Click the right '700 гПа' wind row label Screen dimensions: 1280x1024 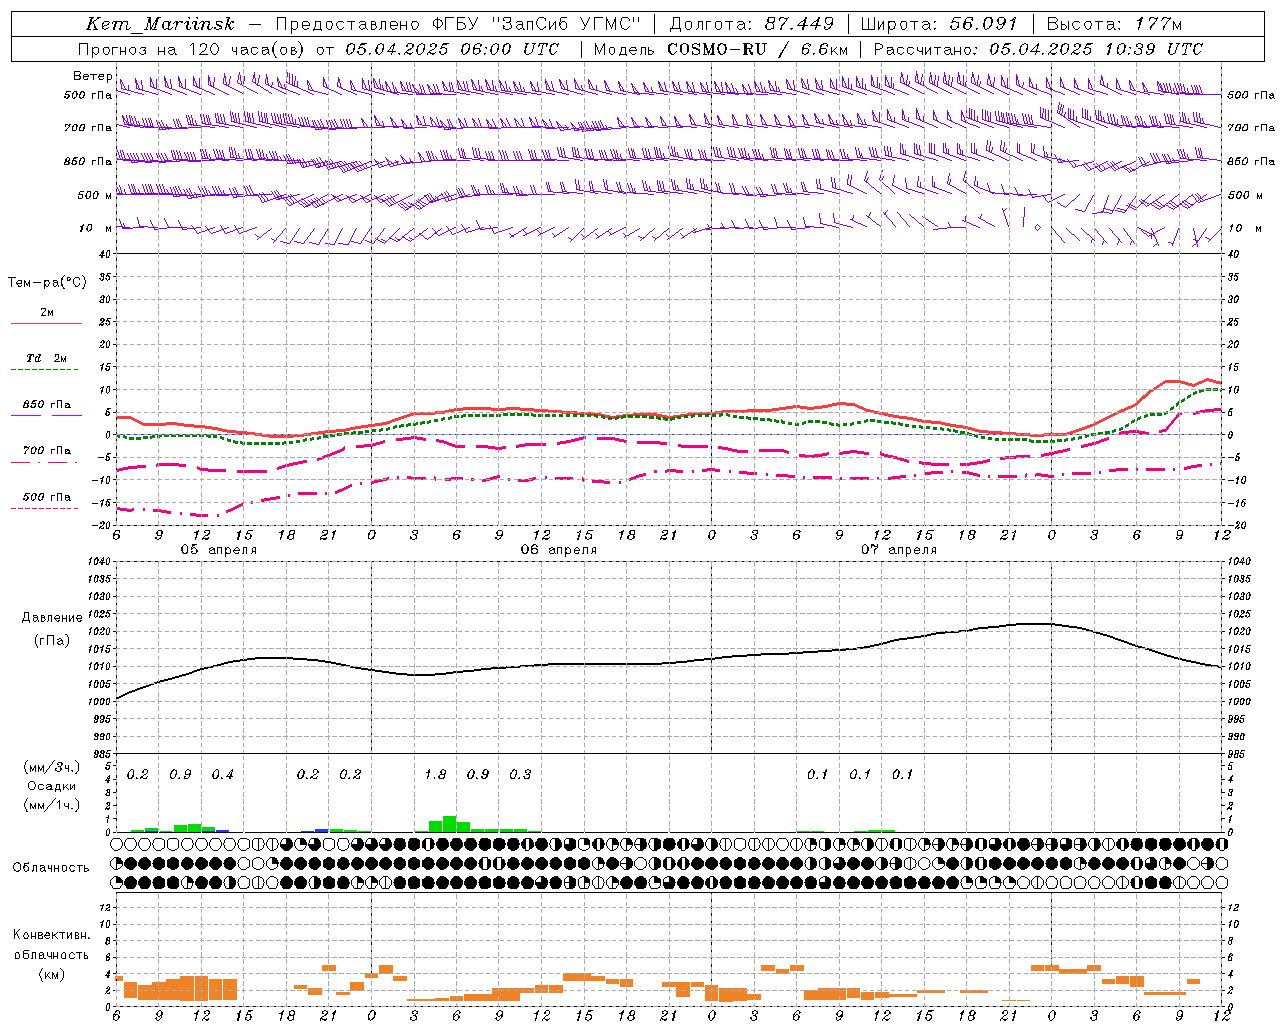point(1251,128)
